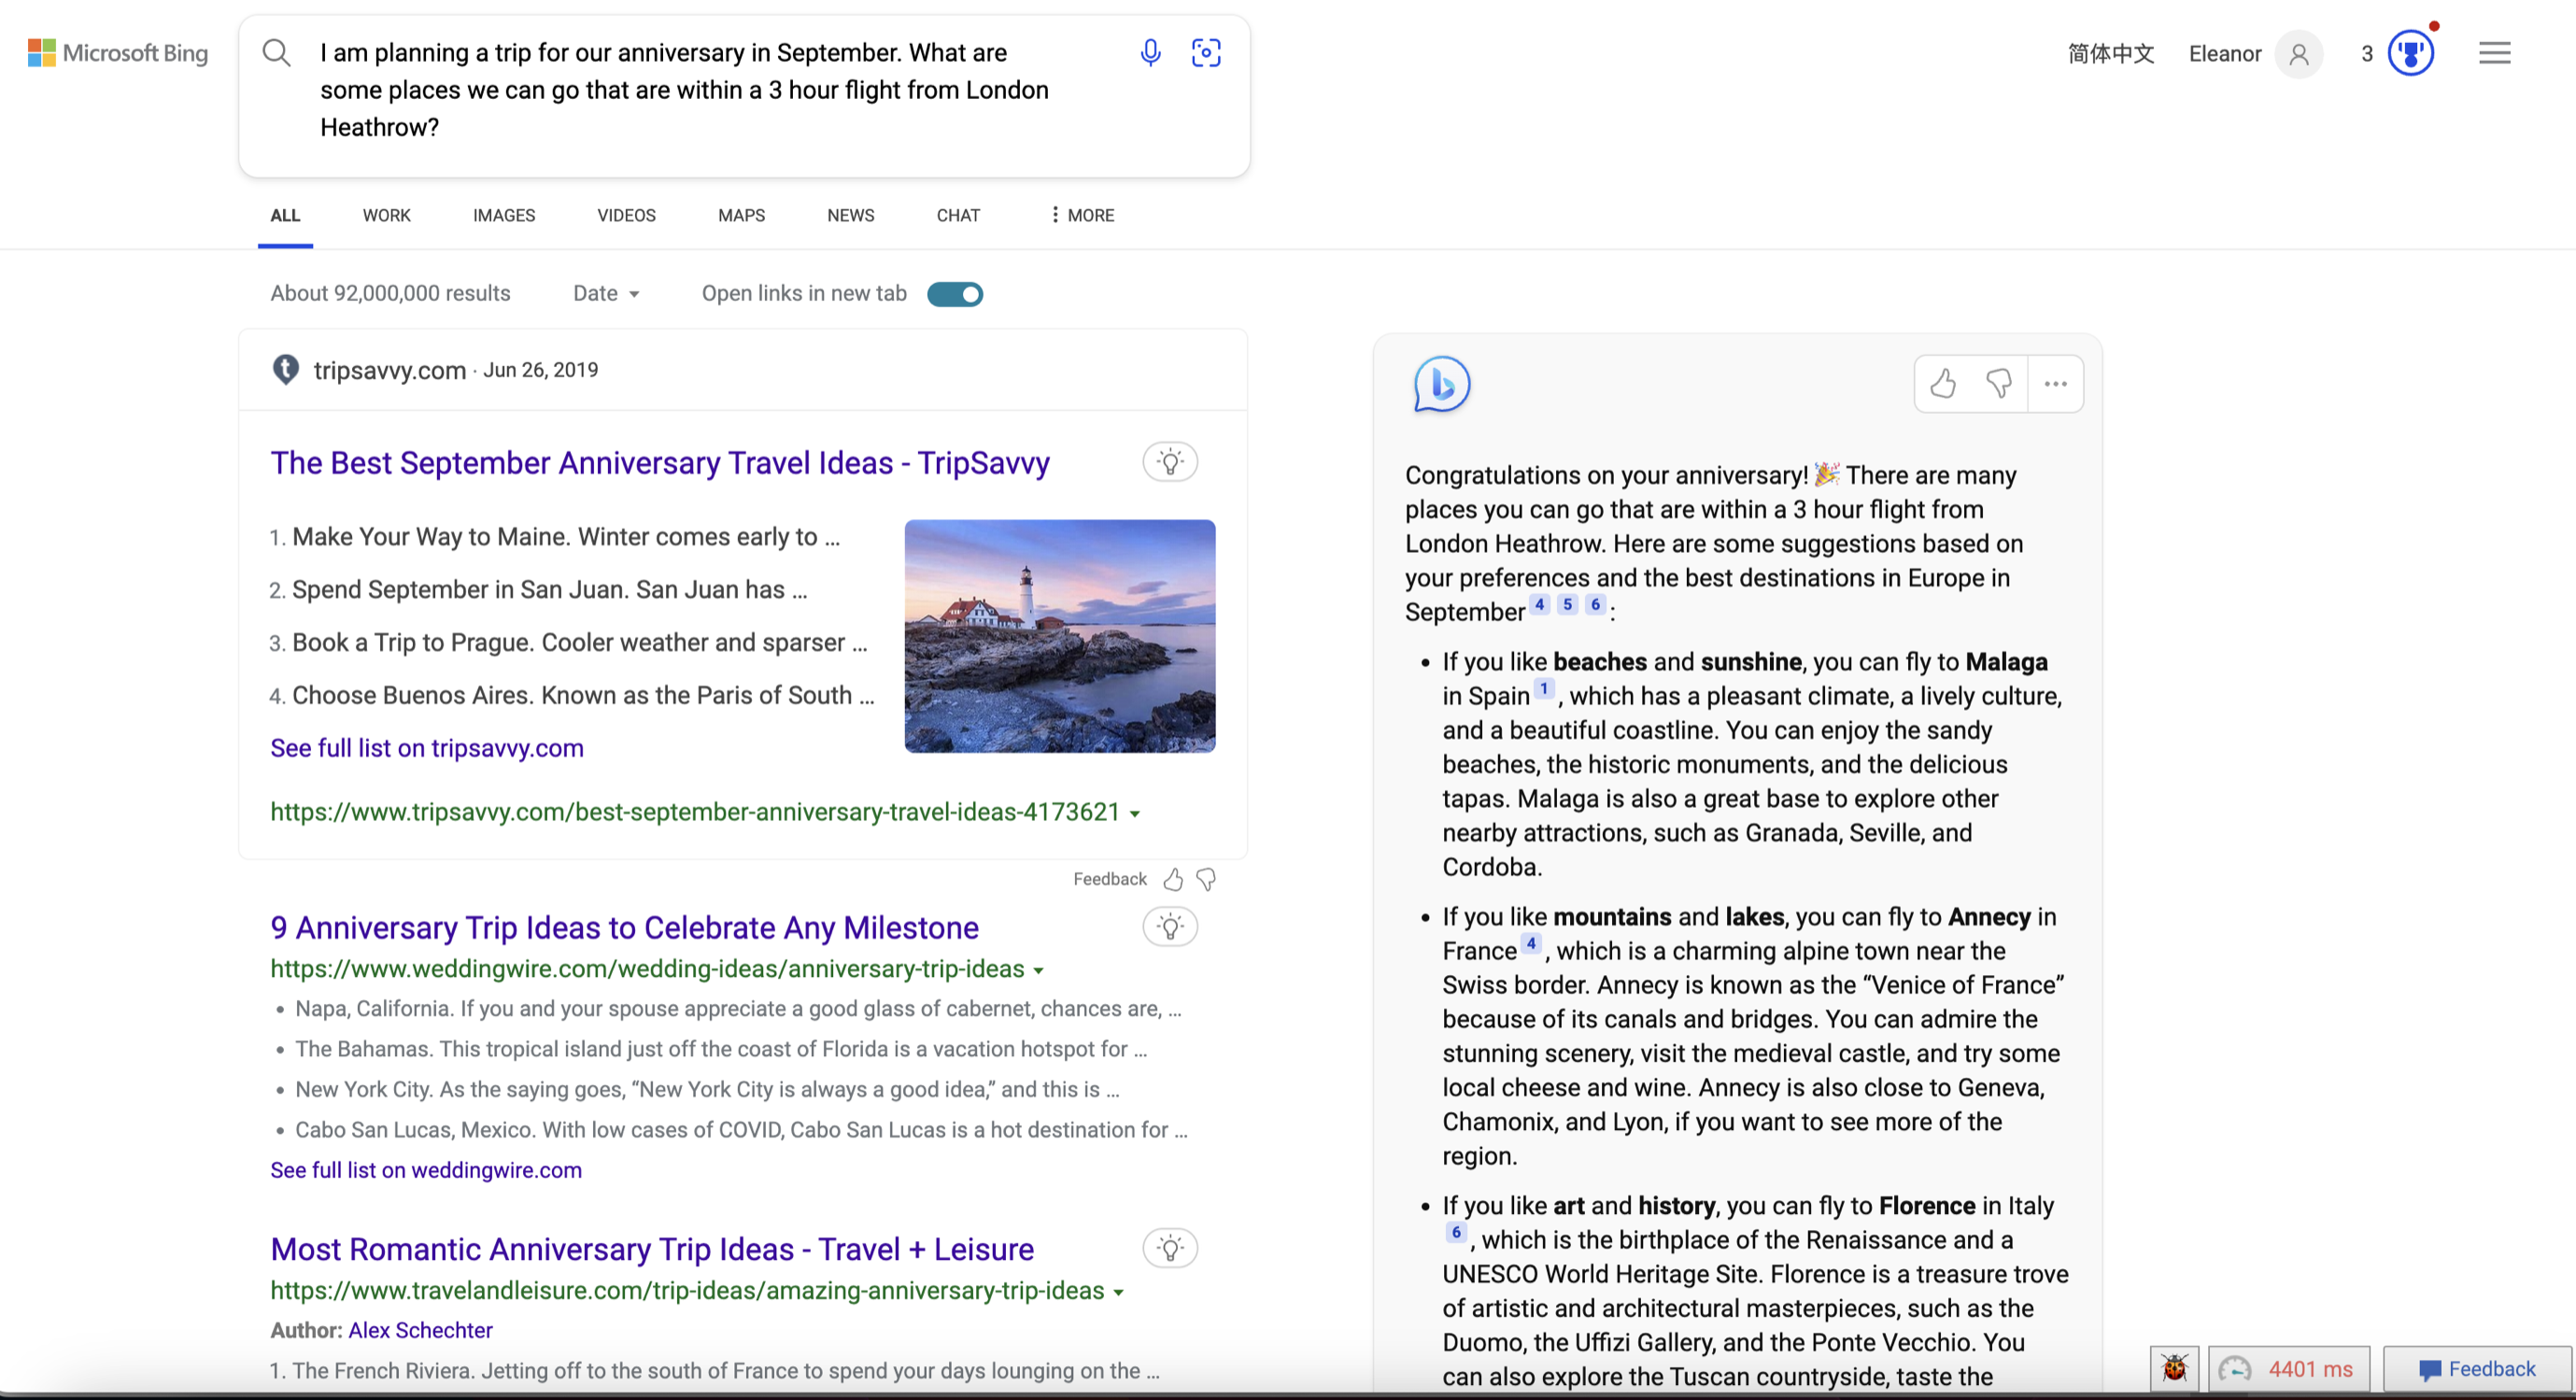This screenshot has width=2576, height=1400.
Task: Open Microsoft Rewards trophy icon
Action: pyautogui.click(x=2411, y=52)
